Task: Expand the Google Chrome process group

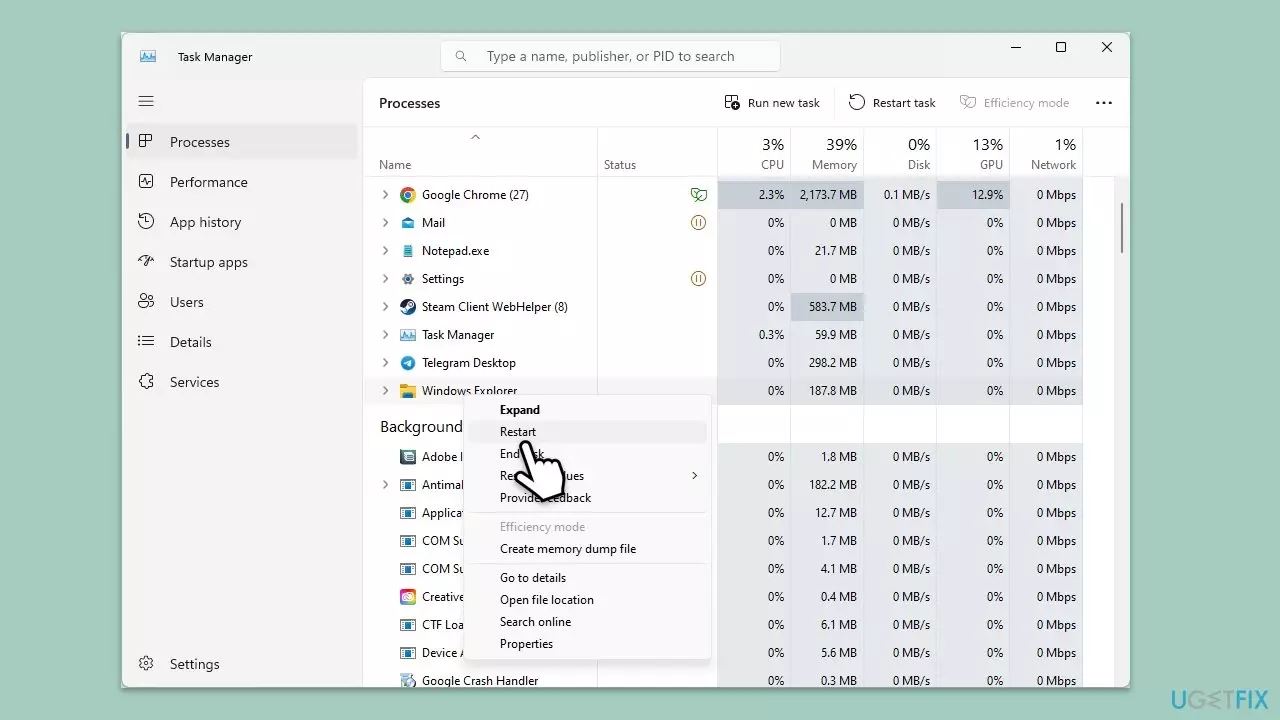Action: 385,194
